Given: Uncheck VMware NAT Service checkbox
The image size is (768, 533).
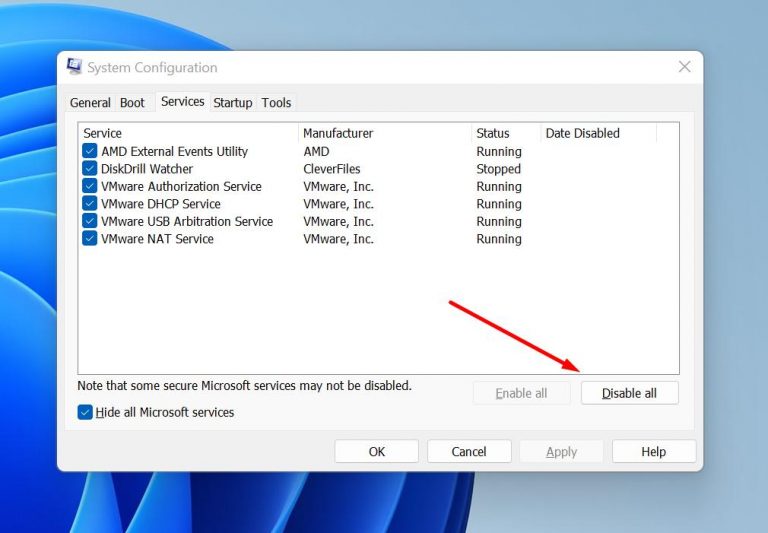Looking at the screenshot, I should click(90, 239).
